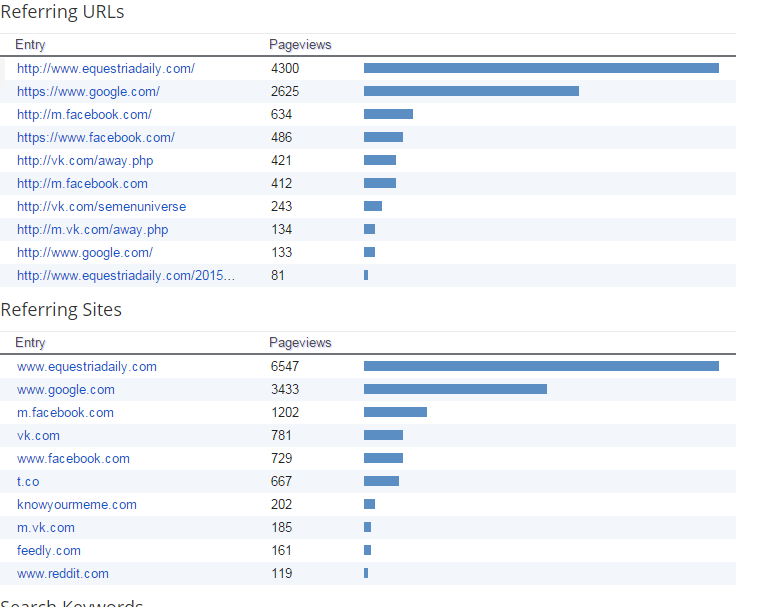This screenshot has width=758, height=607.
Task: Open the www.reddit.com referring site
Action: tap(63, 574)
